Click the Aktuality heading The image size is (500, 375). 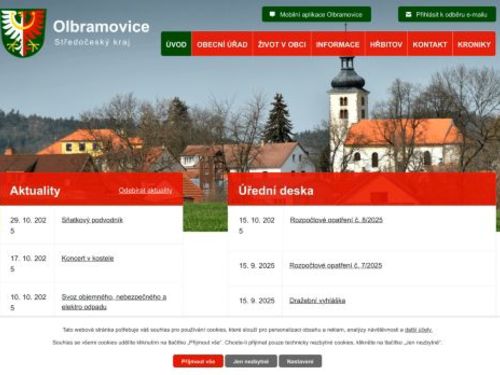pos(35,191)
